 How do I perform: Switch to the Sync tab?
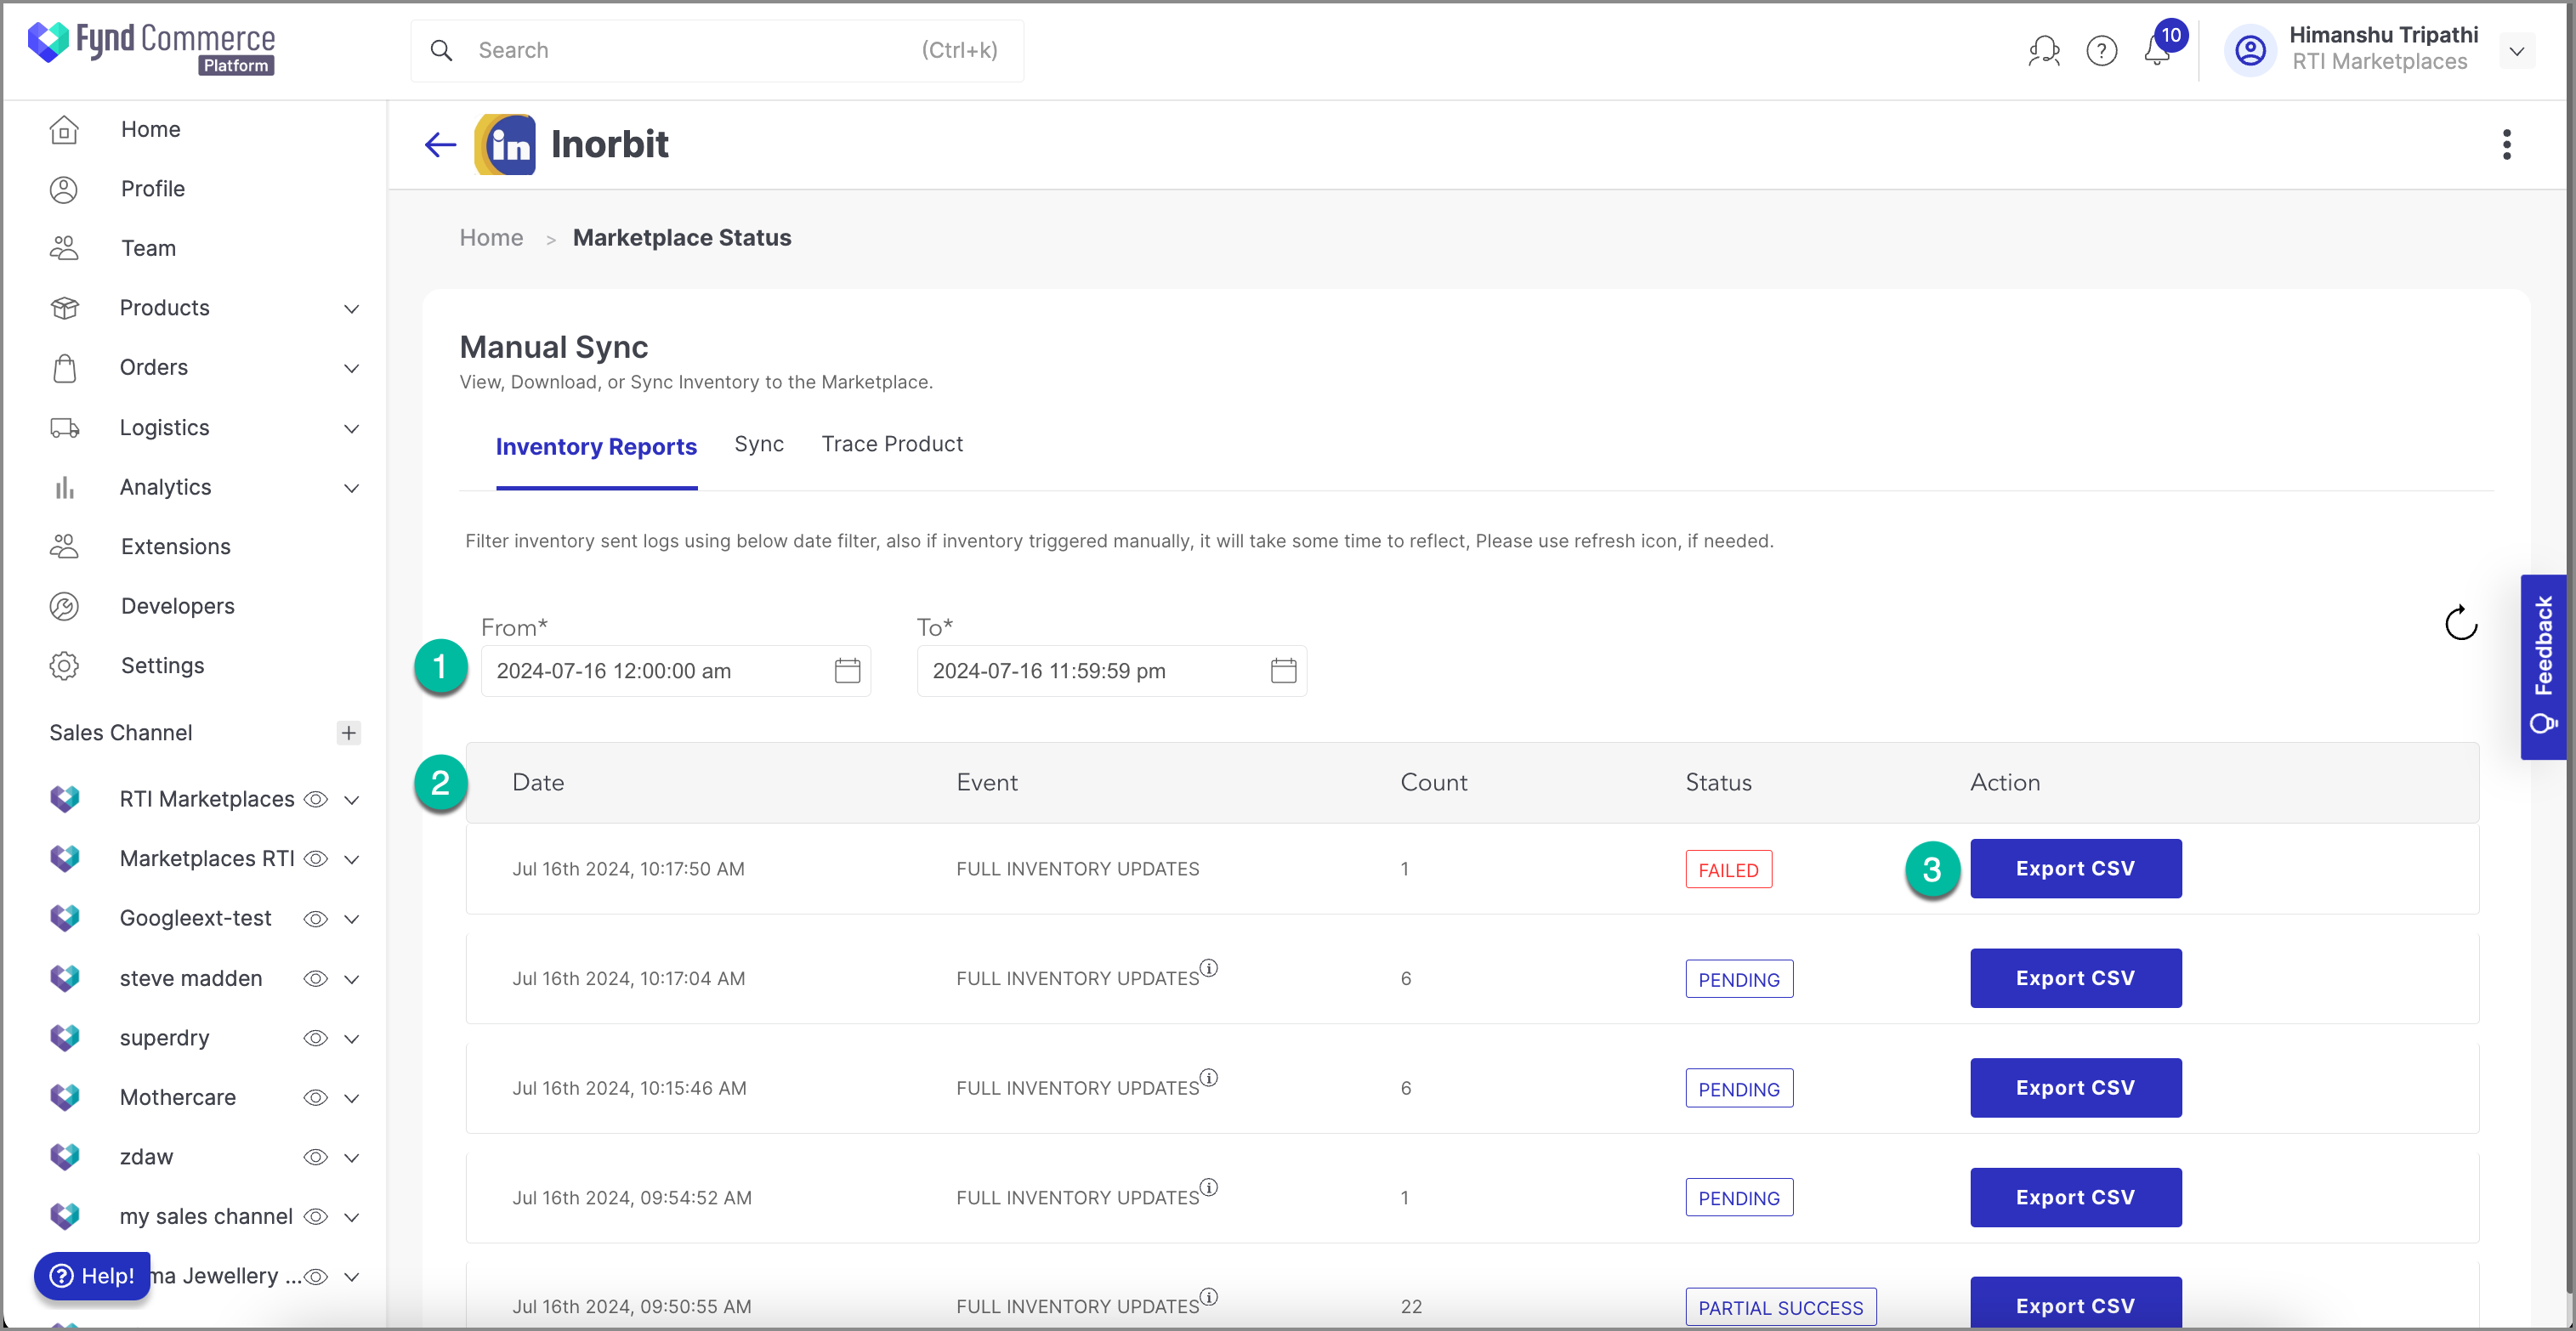[759, 444]
